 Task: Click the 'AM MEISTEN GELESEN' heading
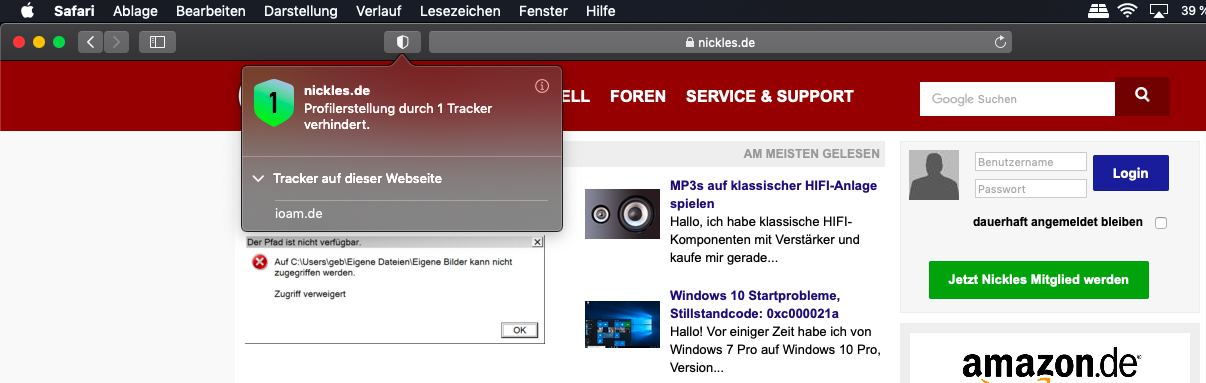pyautogui.click(x=812, y=154)
